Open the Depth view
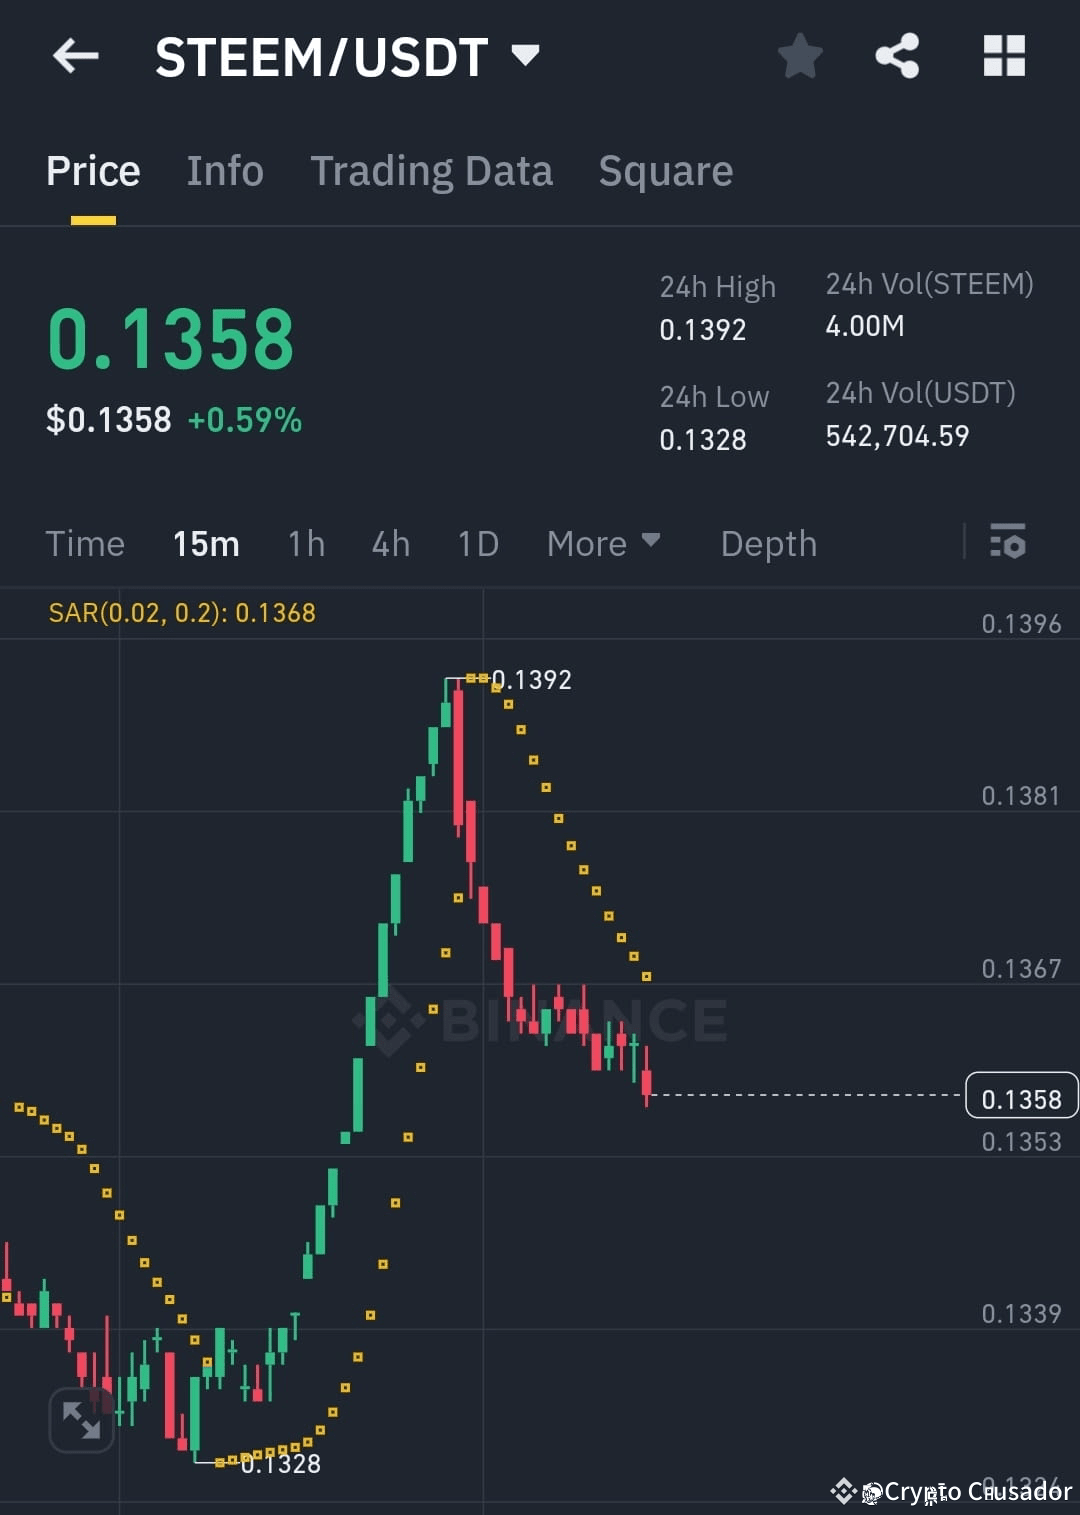The image size is (1080, 1515). click(x=768, y=543)
